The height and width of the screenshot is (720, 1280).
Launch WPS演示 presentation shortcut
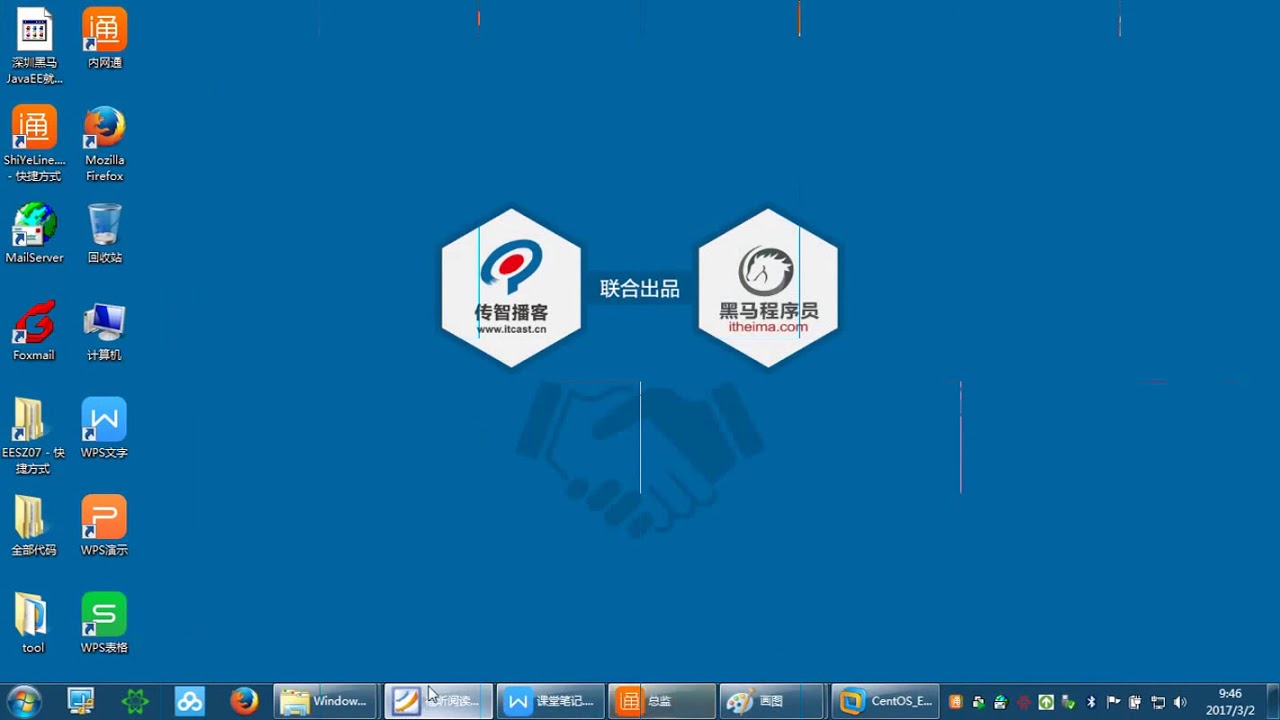tap(104, 526)
